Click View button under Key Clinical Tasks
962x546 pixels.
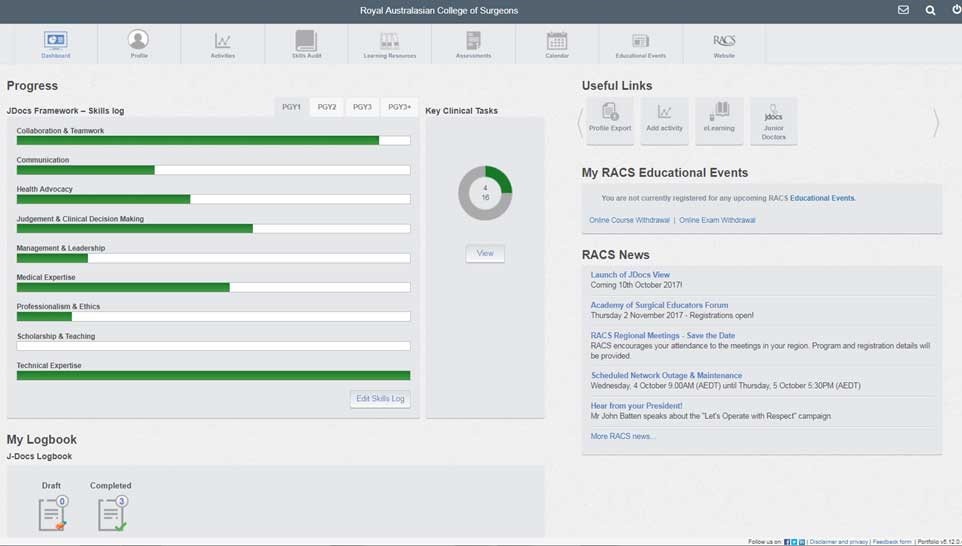pos(485,253)
